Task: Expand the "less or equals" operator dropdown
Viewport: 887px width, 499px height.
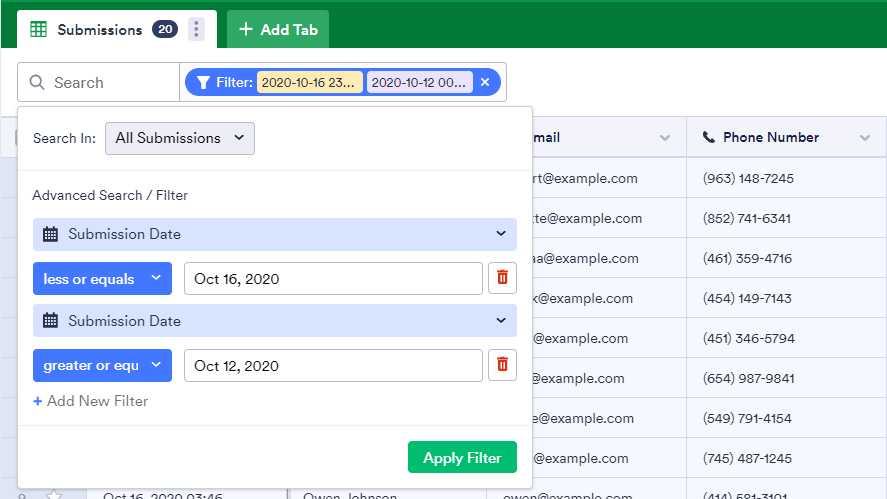Action: (102, 279)
